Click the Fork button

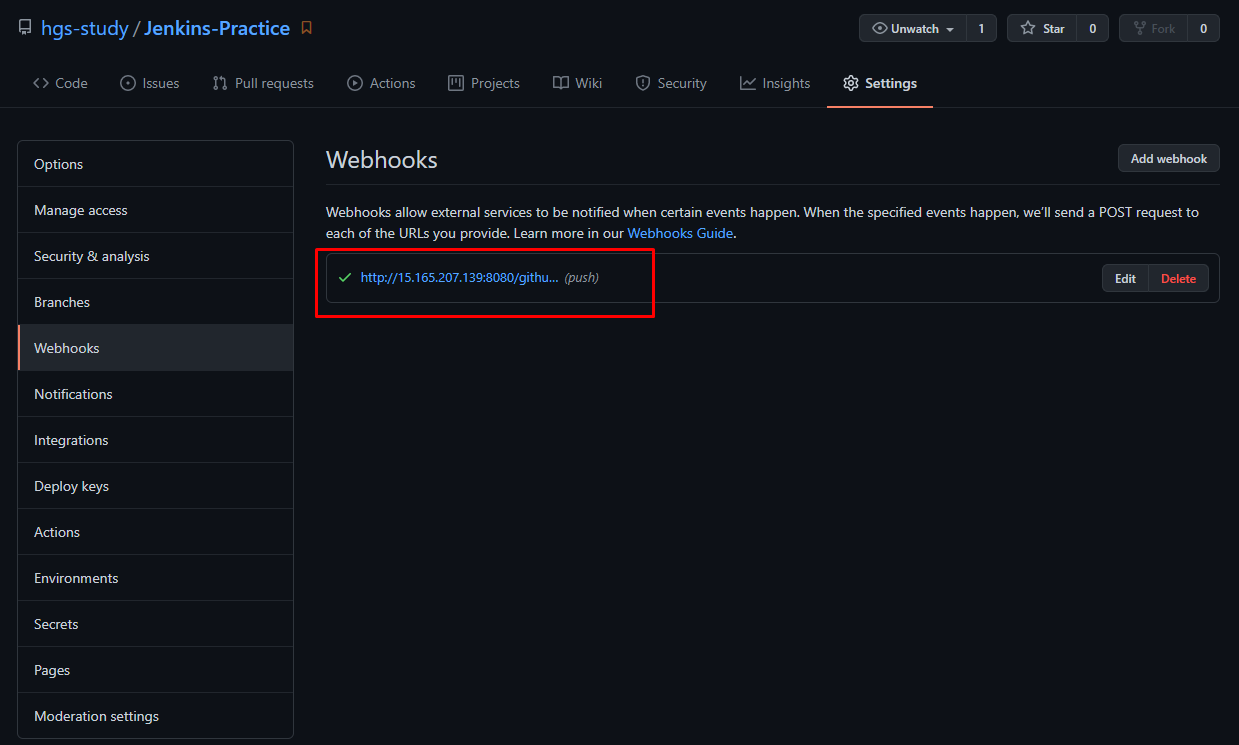(x=1153, y=29)
